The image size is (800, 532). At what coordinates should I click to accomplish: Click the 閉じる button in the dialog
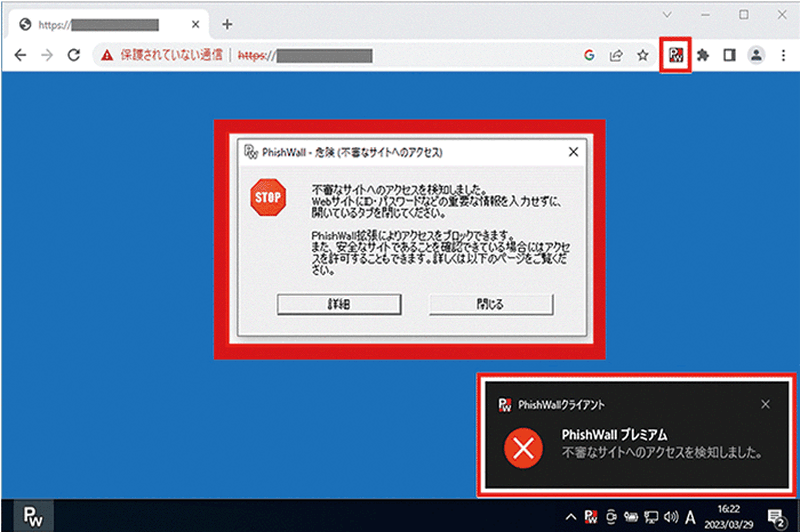click(491, 303)
